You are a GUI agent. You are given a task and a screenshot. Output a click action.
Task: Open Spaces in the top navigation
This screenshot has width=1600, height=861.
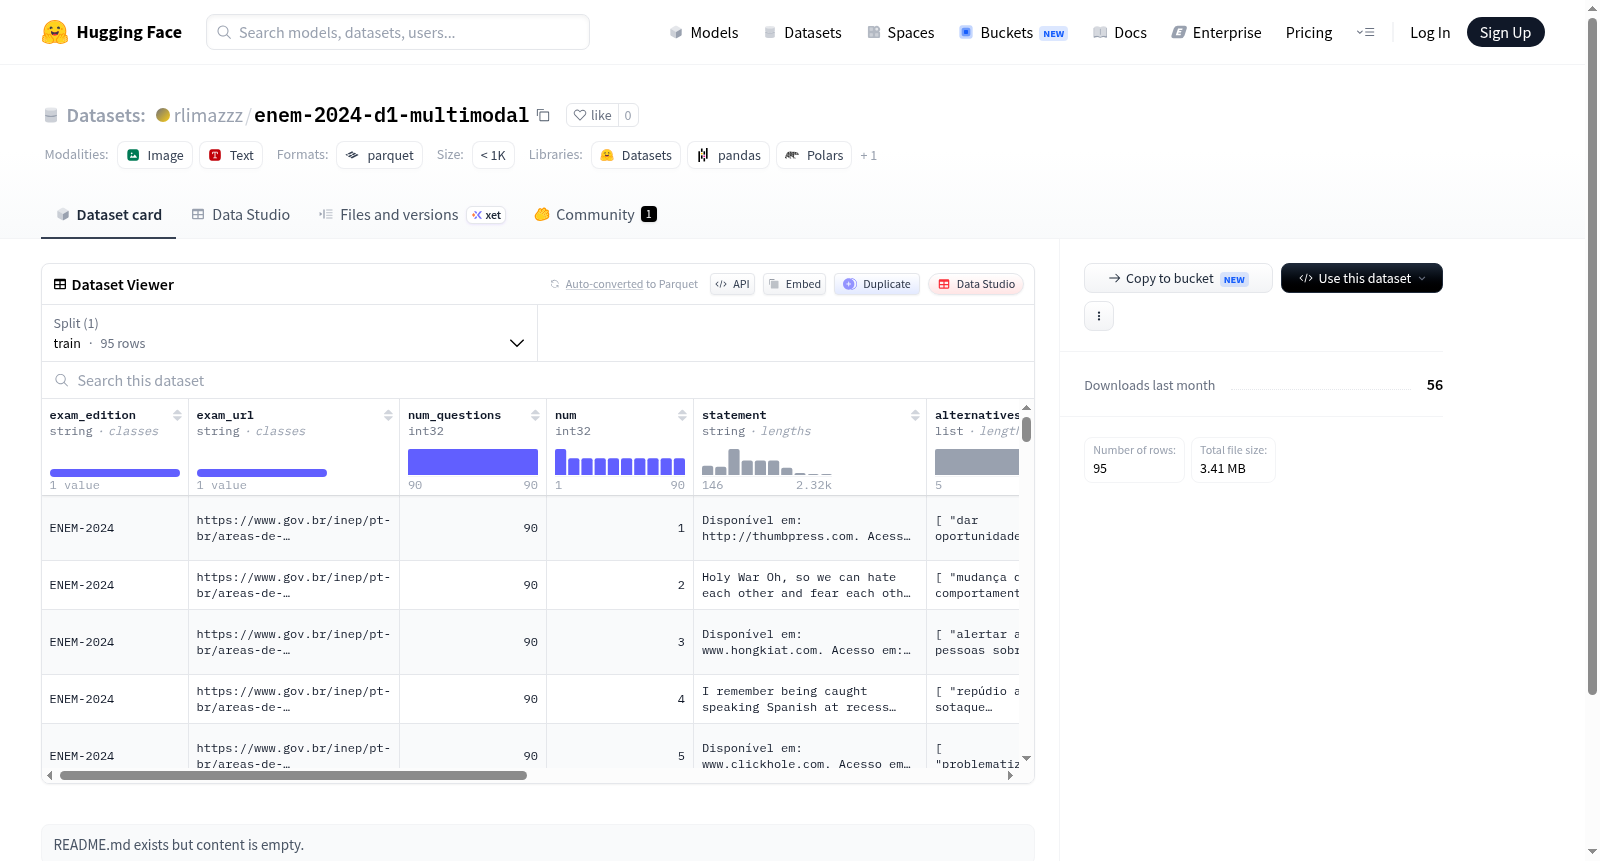point(900,33)
